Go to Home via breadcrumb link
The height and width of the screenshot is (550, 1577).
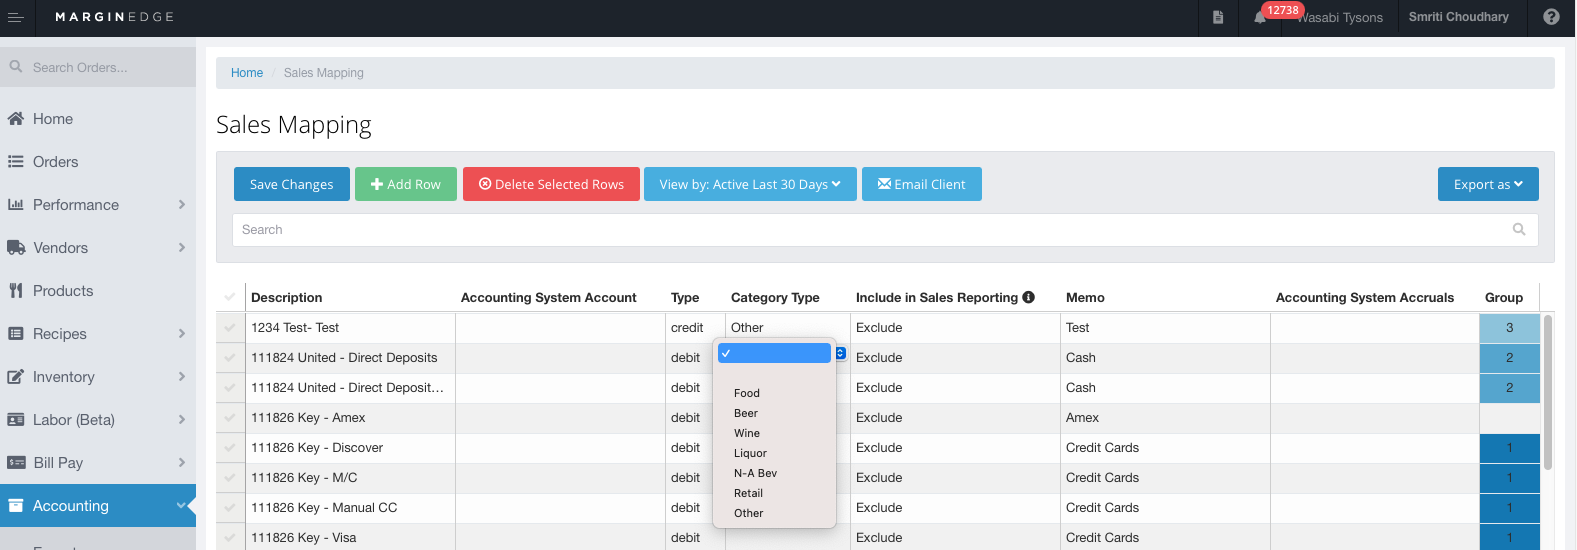pos(246,73)
